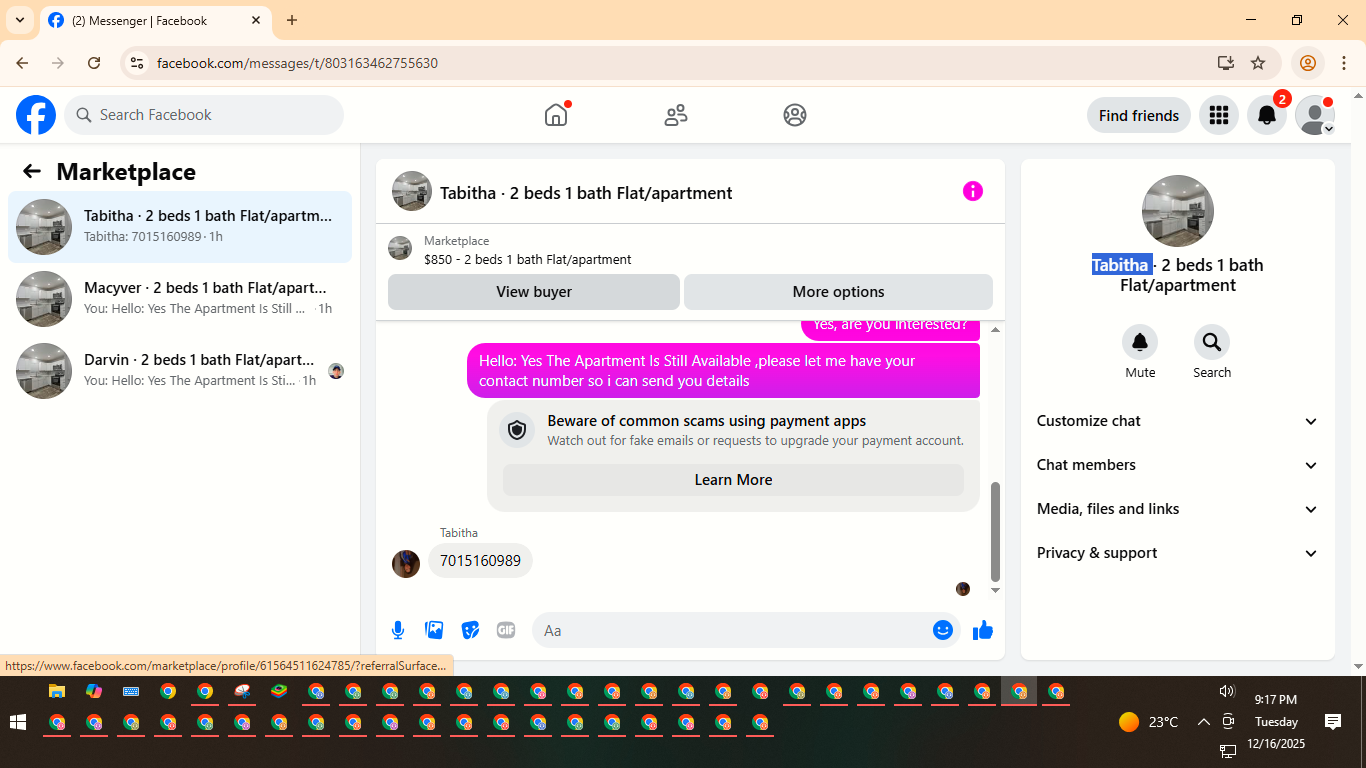Click the listing thumbnail in chat header
Viewport: 1366px width, 768px height.
pyautogui.click(x=412, y=191)
